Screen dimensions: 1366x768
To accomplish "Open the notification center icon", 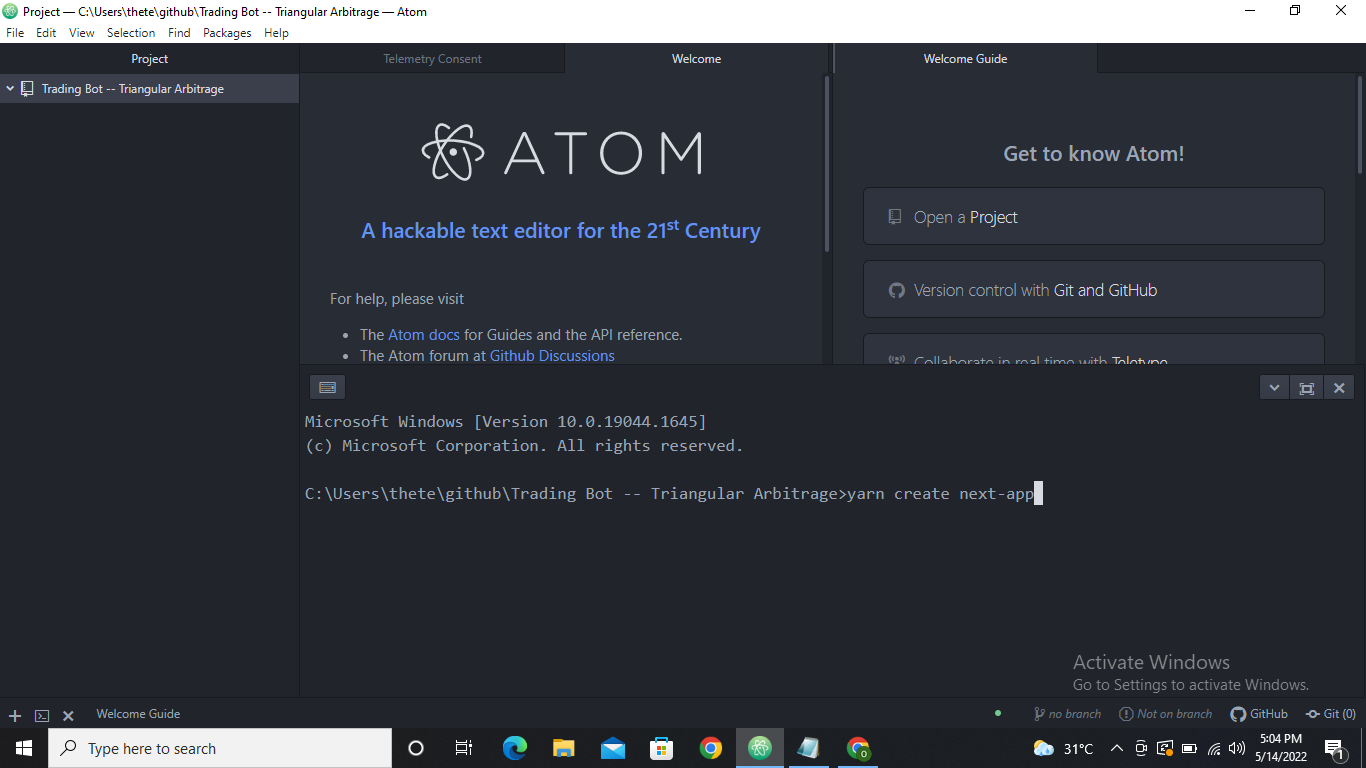I will click(x=1334, y=748).
